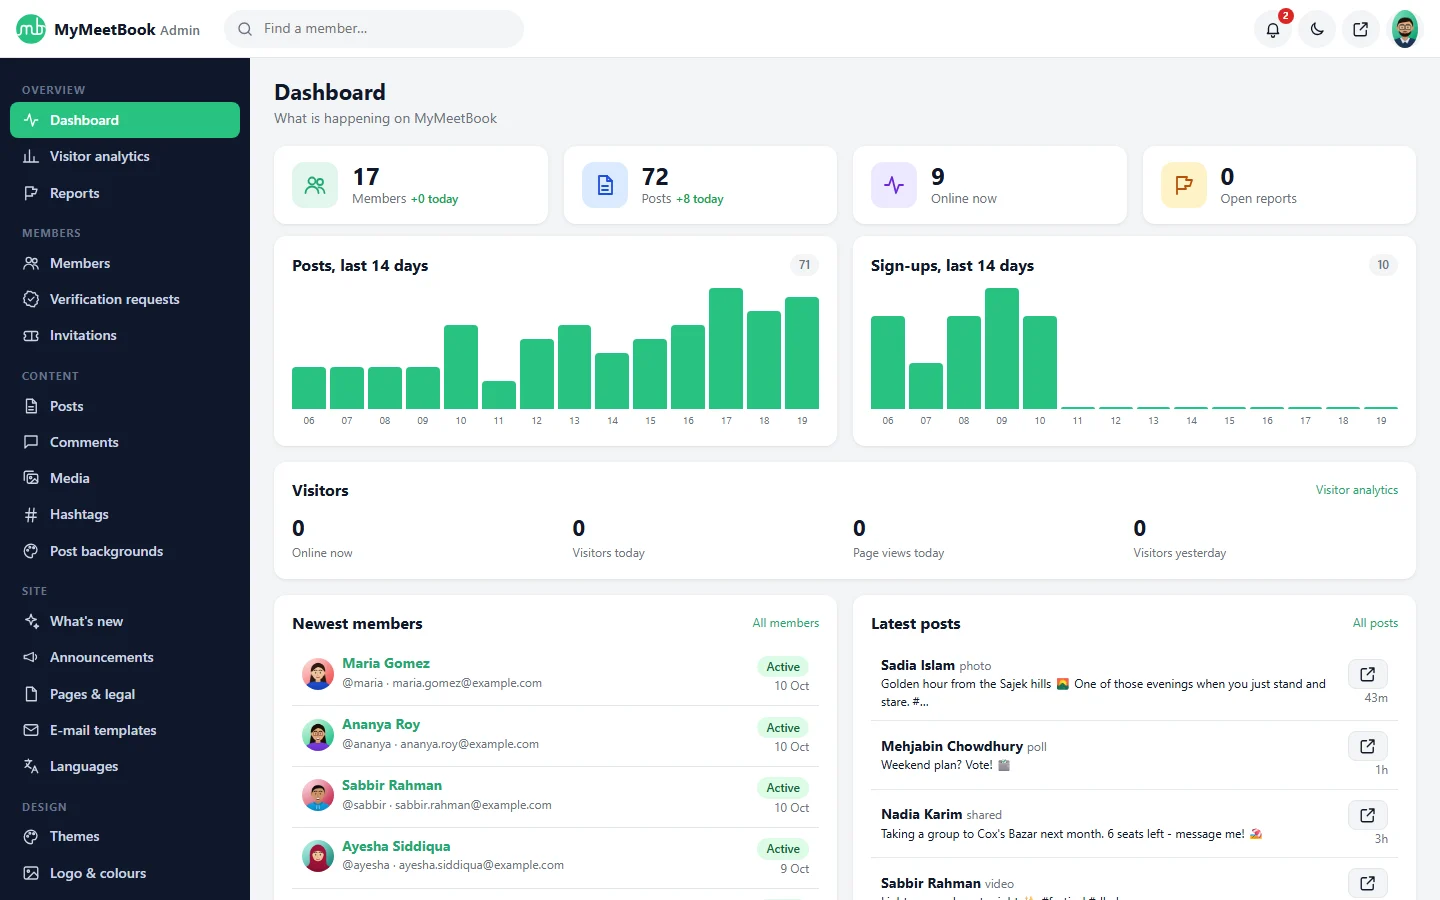Click the open-site external link icon in header
Screen dimensions: 1440x900
(x=1361, y=29)
